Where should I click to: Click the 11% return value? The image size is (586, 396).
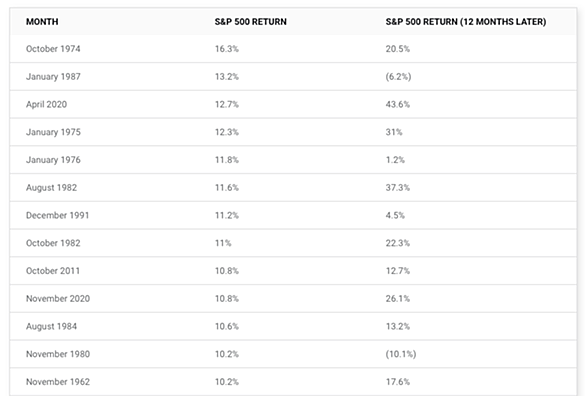pyautogui.click(x=223, y=243)
